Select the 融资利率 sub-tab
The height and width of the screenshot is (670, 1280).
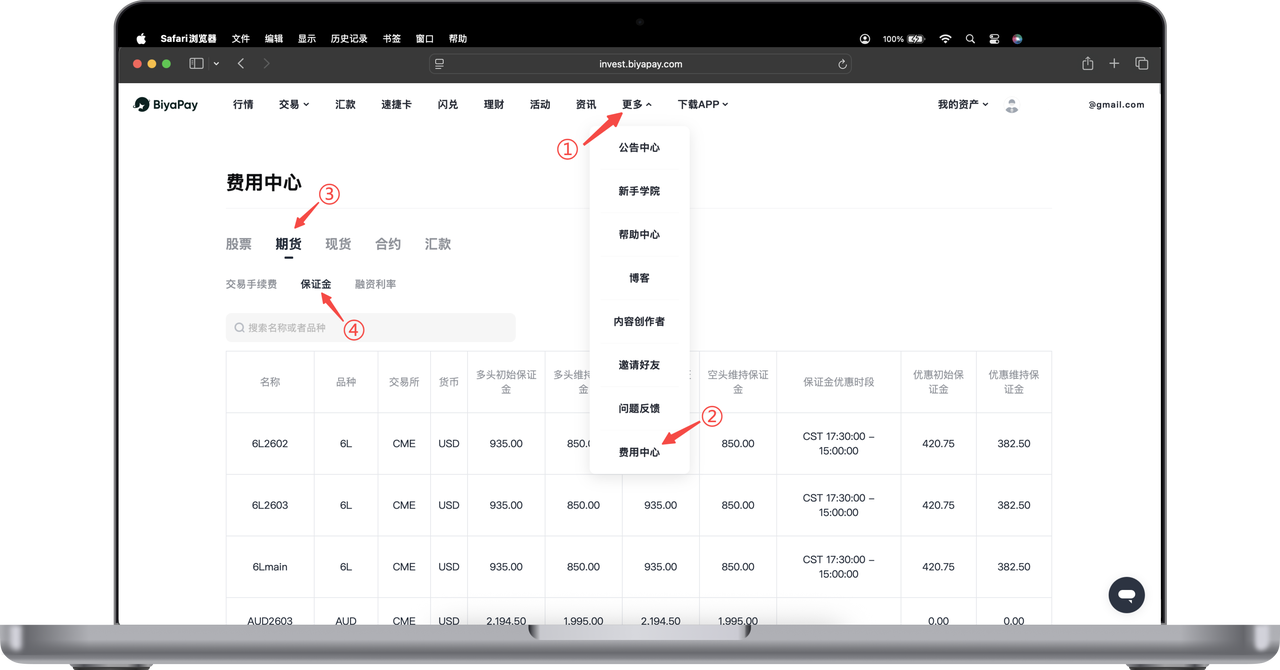375,285
